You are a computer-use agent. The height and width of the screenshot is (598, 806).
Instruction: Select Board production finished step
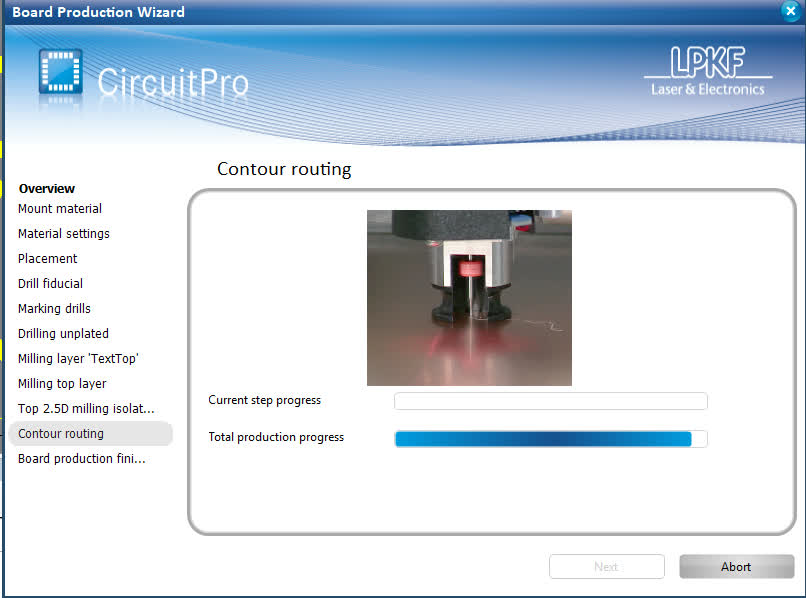[x=82, y=459]
